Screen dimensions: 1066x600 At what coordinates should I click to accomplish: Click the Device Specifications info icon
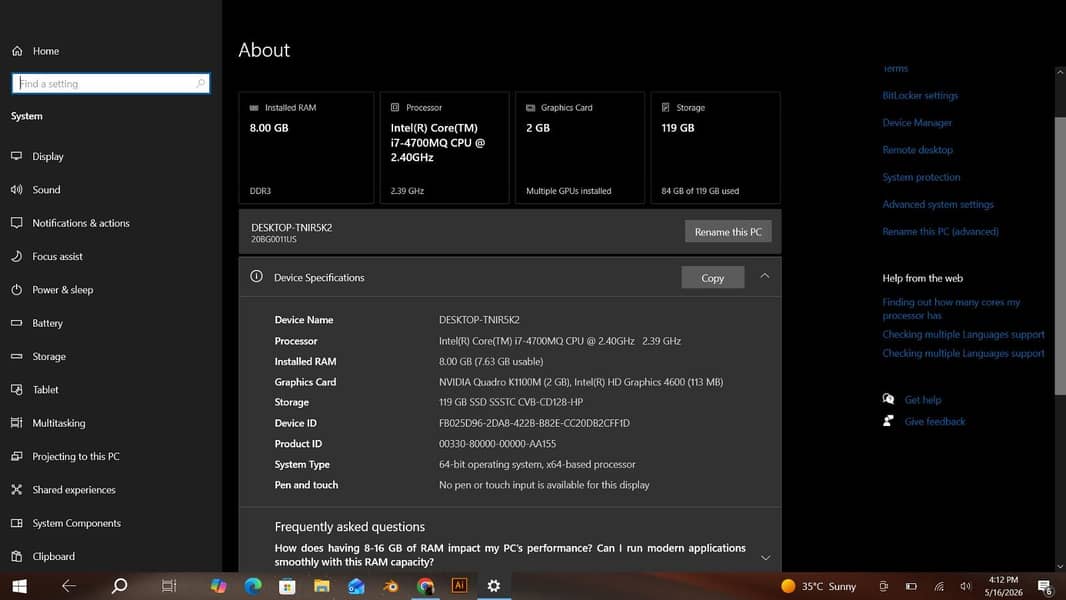click(256, 277)
